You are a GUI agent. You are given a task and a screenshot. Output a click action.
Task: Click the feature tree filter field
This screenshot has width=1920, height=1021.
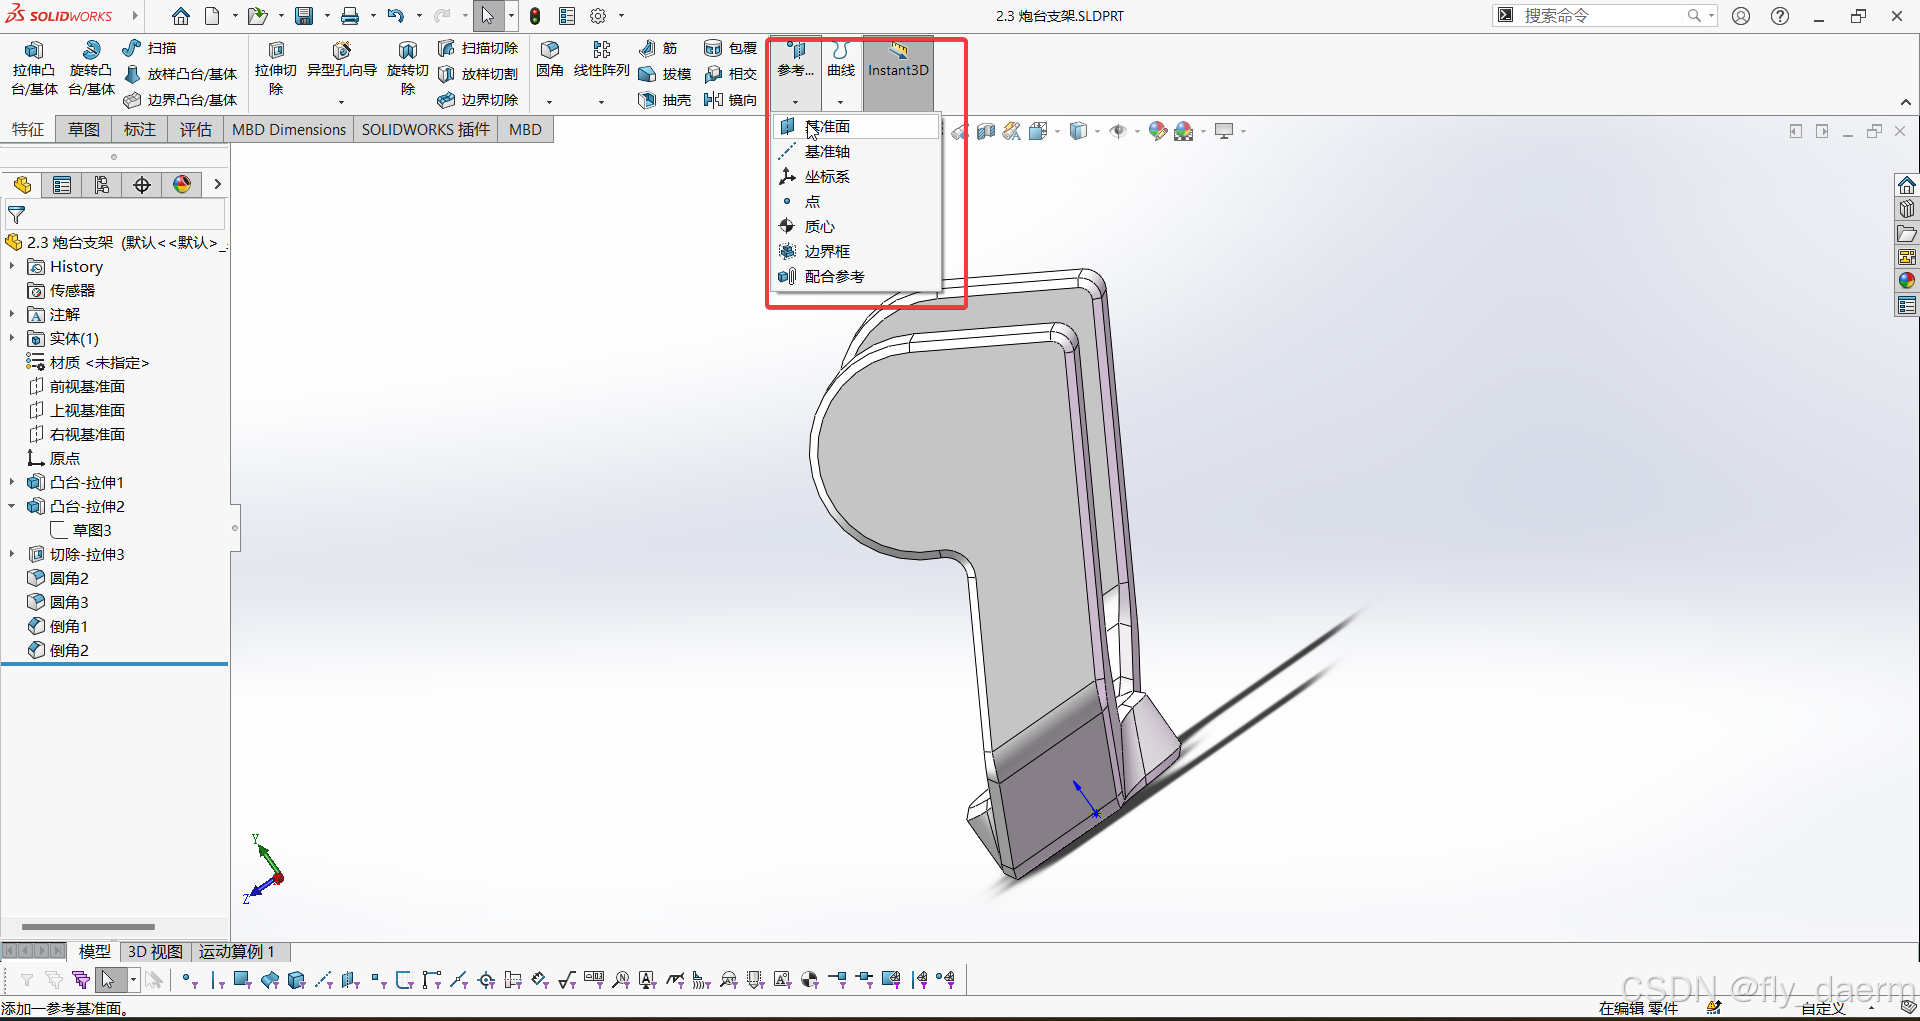pyautogui.click(x=115, y=214)
